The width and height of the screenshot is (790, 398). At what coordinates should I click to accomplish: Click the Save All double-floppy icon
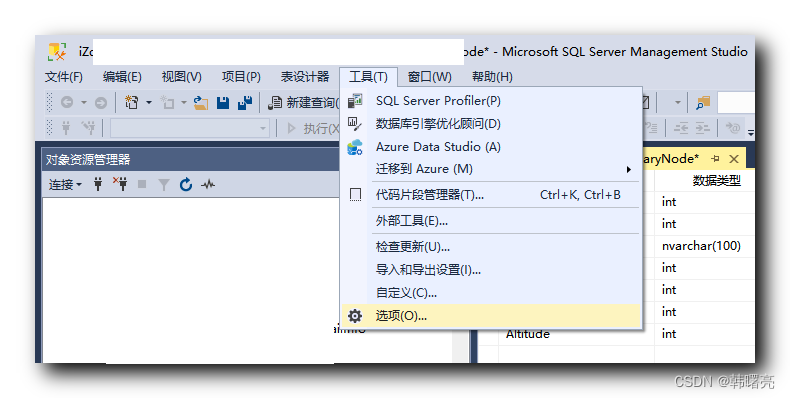[x=245, y=103]
